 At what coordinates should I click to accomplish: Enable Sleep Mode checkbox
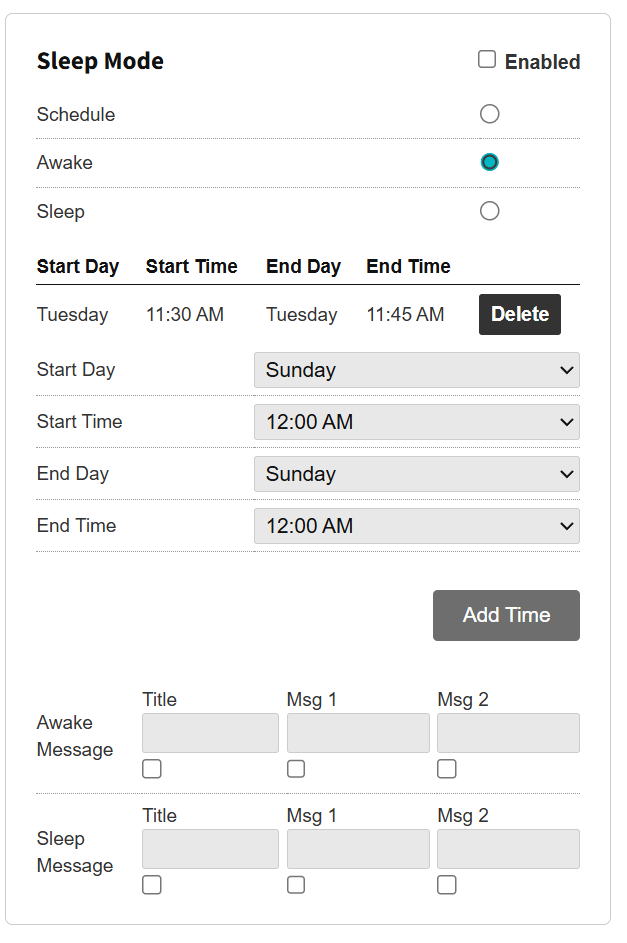(487, 60)
